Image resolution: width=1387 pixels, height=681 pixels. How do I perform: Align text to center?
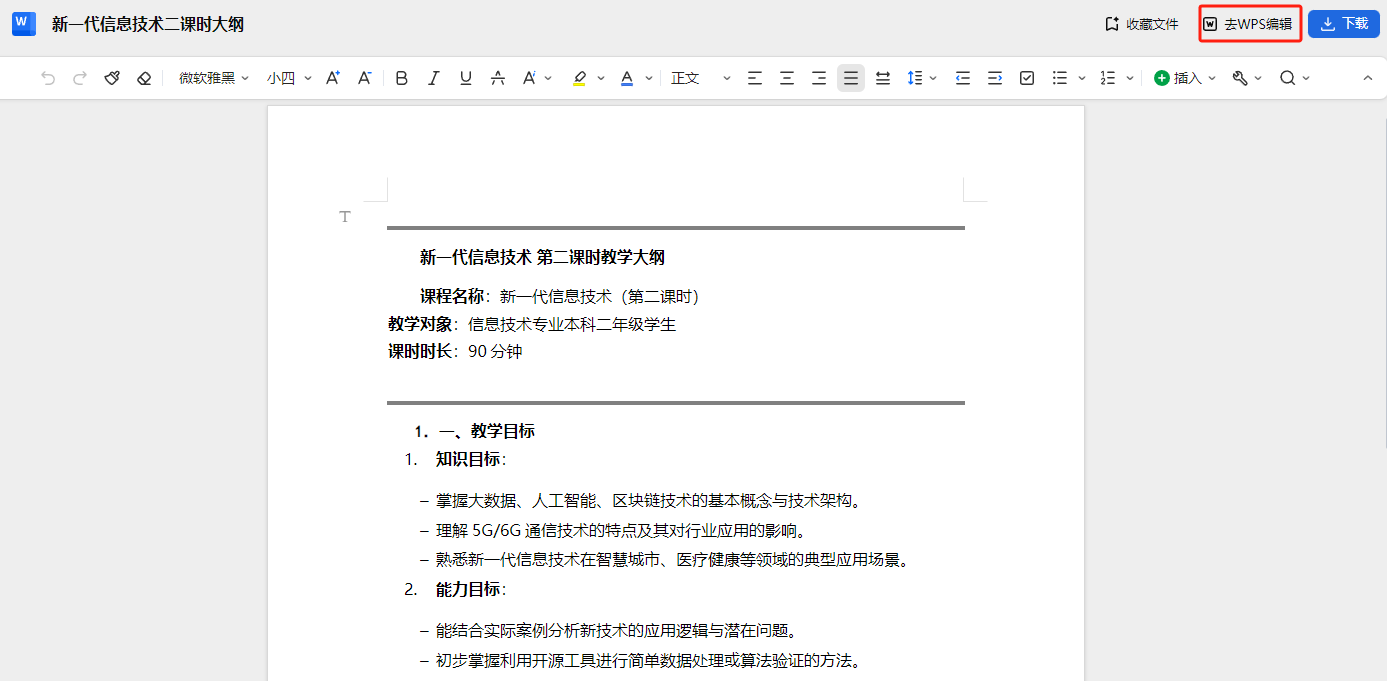pos(787,78)
